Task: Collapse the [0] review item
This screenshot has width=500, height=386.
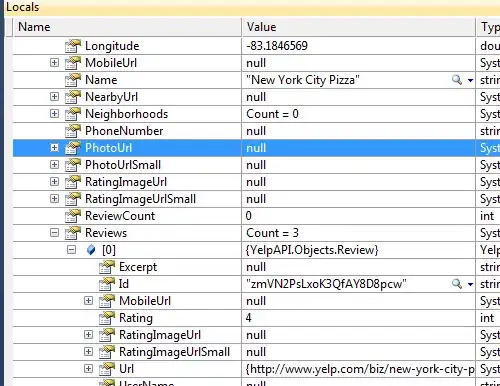Action: click(x=71, y=249)
